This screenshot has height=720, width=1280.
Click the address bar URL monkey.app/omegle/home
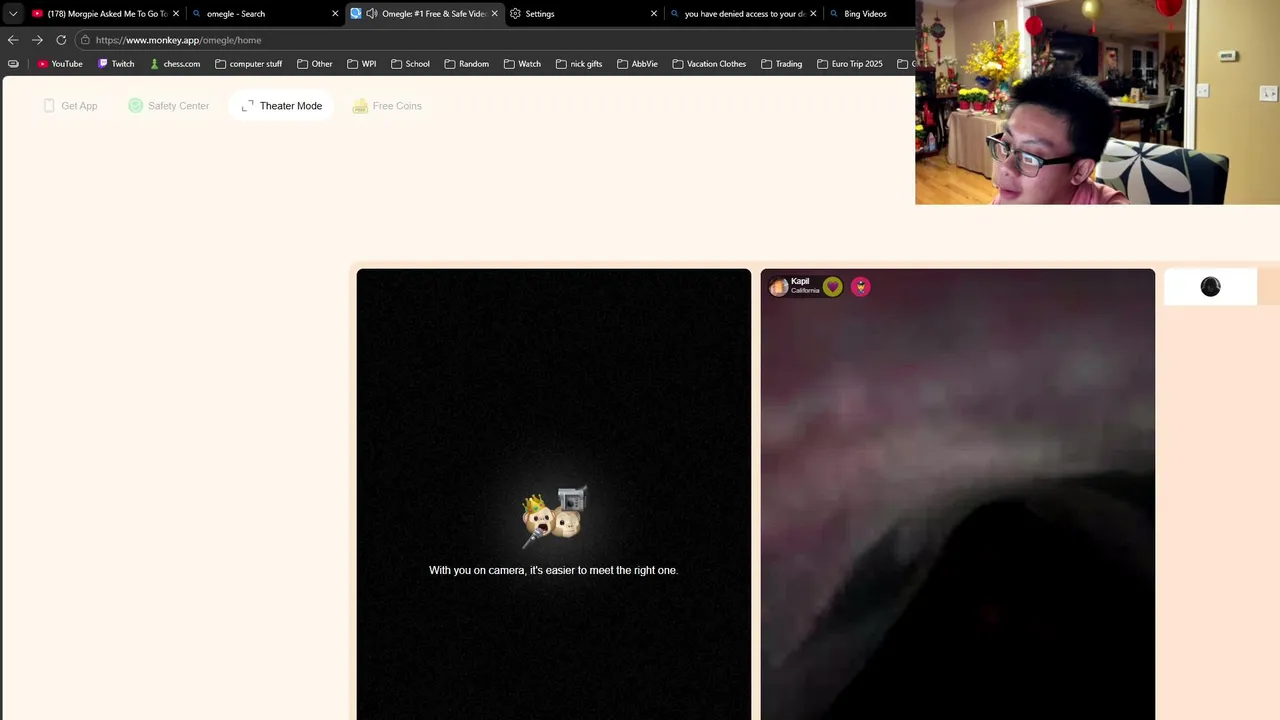coord(178,40)
